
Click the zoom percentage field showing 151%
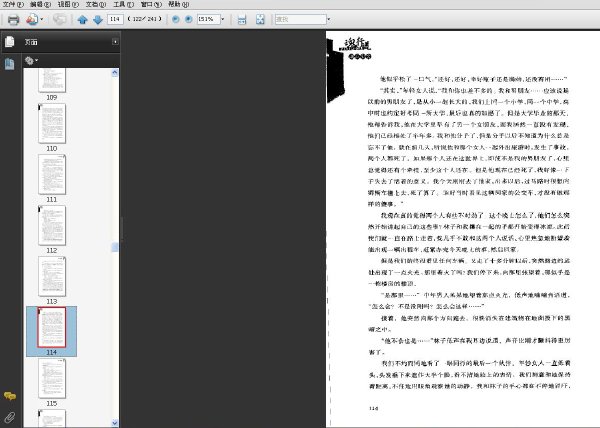point(208,19)
